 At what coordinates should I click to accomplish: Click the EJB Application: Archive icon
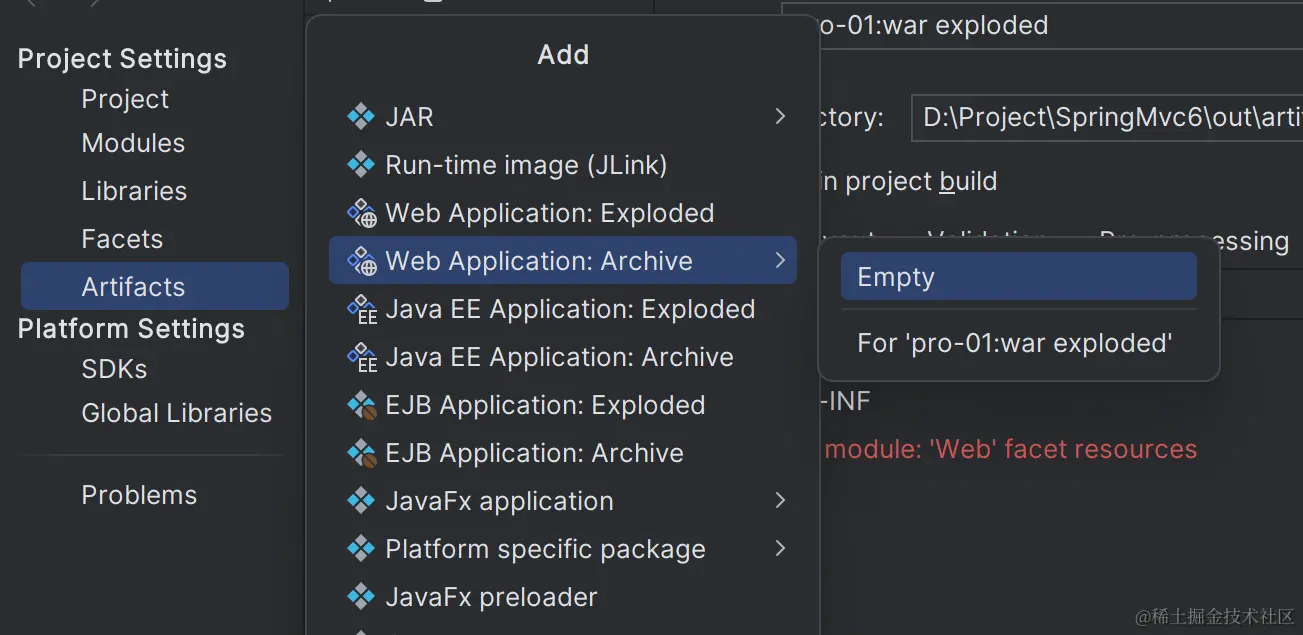361,453
